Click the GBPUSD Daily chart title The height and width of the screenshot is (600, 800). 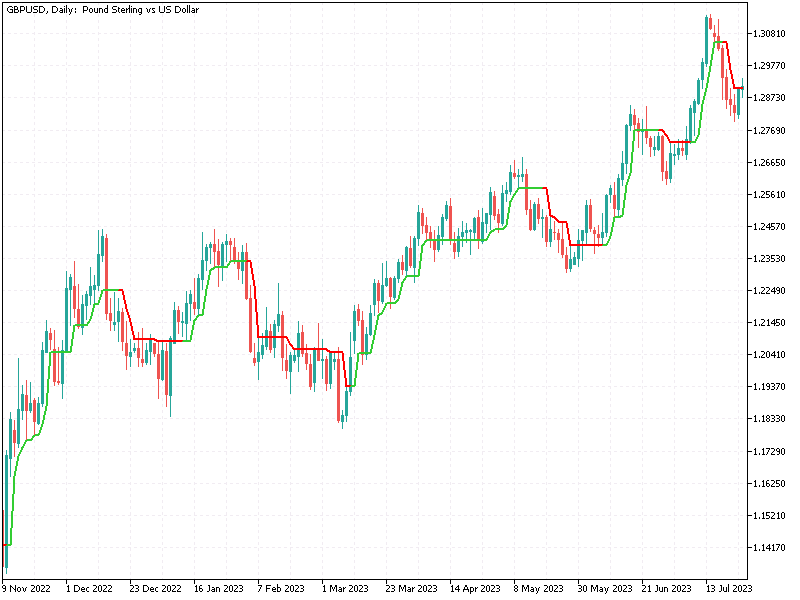[103, 10]
